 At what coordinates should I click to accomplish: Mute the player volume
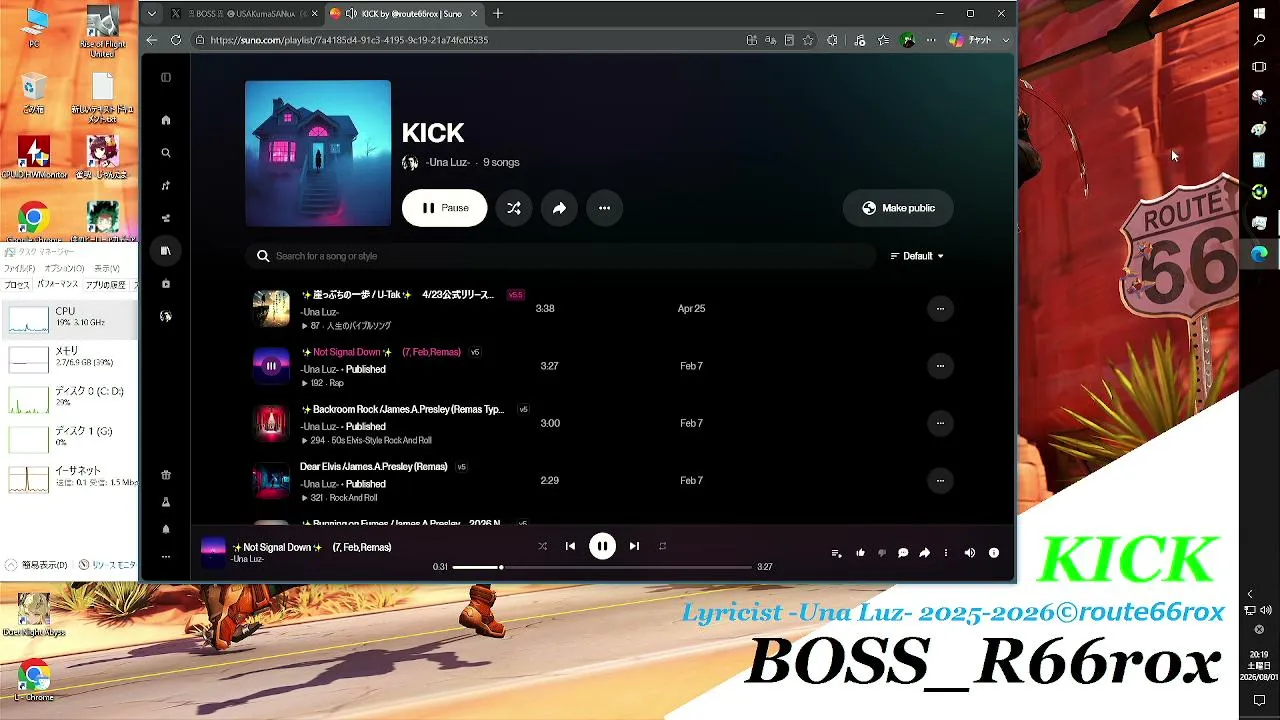pos(969,553)
